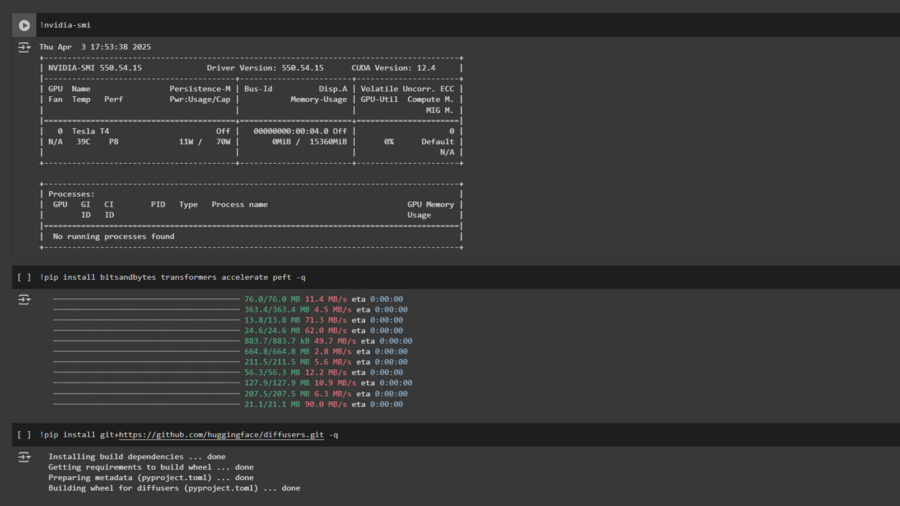
Task: Click the 76.0/76.0 MB download progress bar
Action: 146,299
